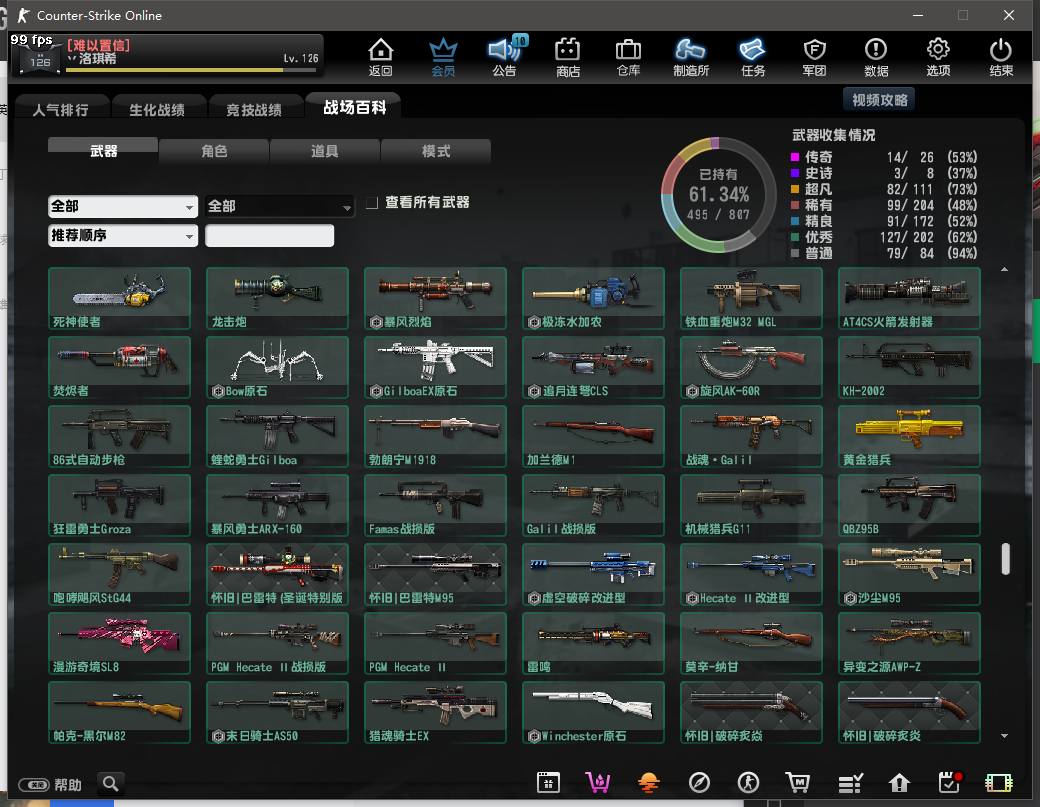Click the 视频攻略 button
Image resolution: width=1040 pixels, height=807 pixels.
click(879, 99)
